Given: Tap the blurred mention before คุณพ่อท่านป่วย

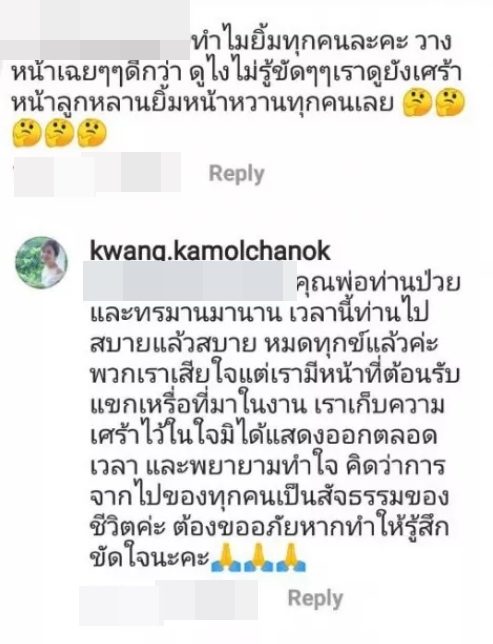Looking at the screenshot, I should [190, 282].
